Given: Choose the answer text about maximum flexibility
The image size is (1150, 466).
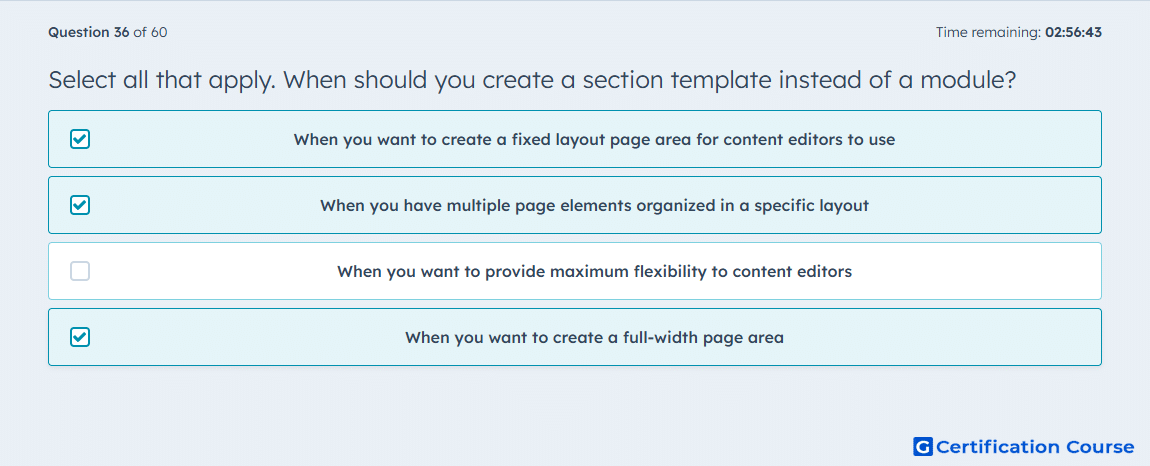Looking at the screenshot, I should 594,272.
